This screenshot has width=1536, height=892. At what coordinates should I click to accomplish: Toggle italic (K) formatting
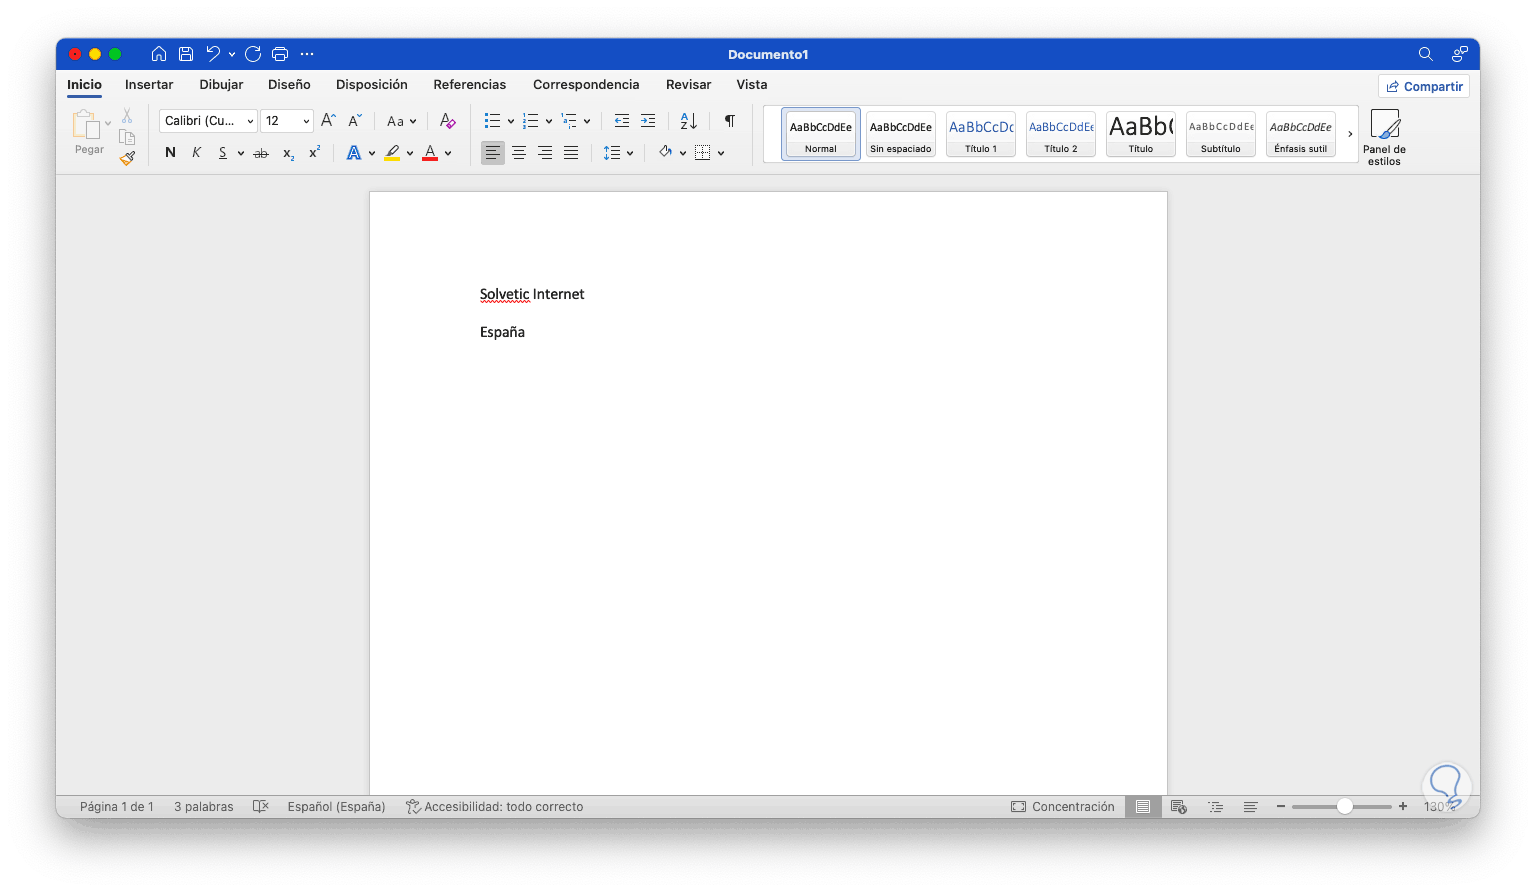(196, 153)
